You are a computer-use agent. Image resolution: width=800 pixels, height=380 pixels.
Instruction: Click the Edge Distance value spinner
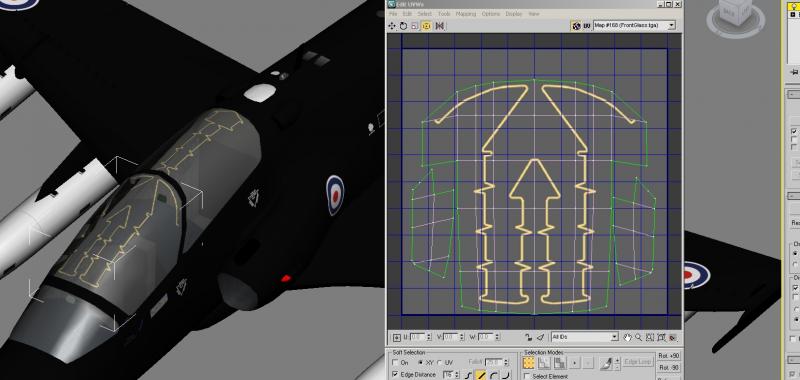(x=457, y=375)
